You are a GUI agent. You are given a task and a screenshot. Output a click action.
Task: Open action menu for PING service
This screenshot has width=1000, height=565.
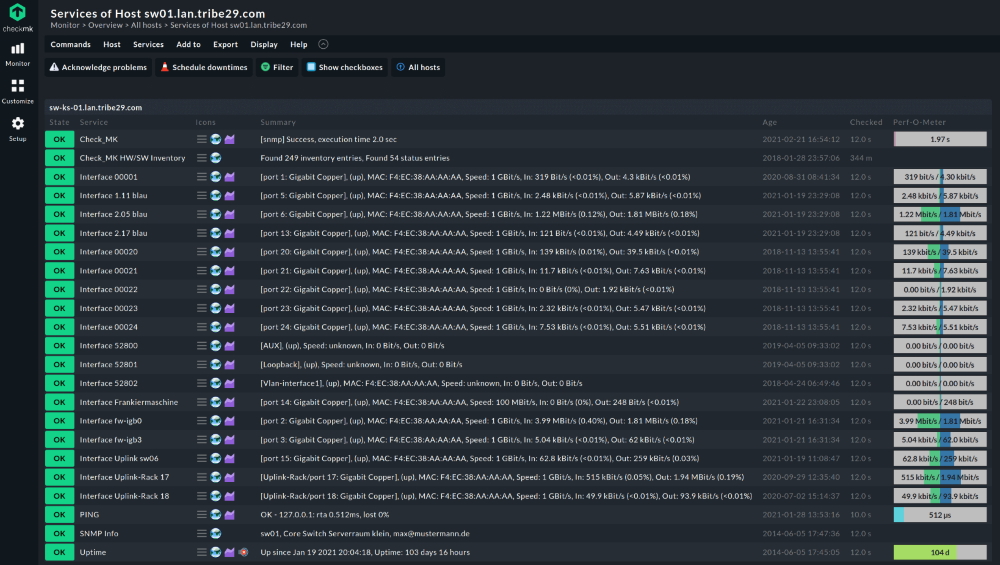coord(202,515)
